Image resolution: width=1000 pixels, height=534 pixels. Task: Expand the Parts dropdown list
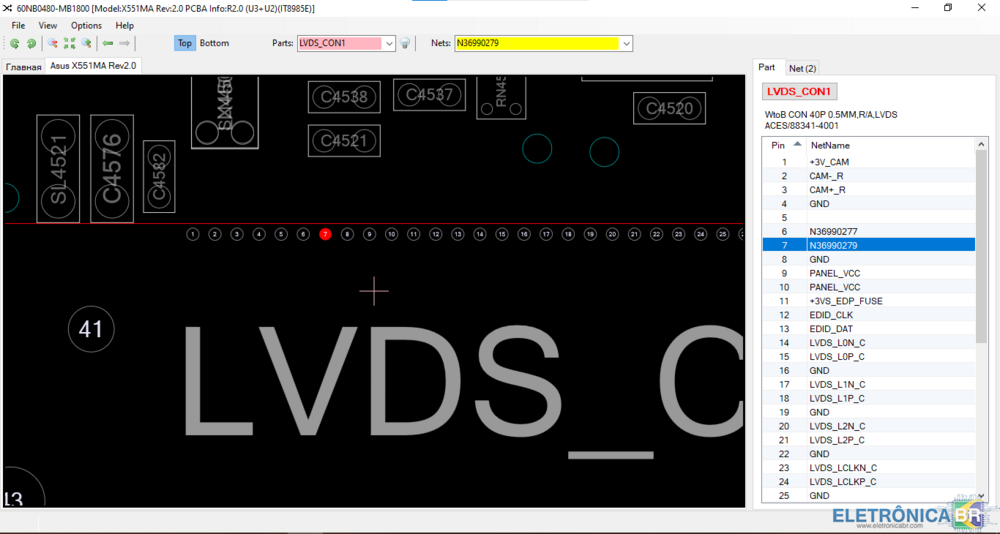[389, 44]
